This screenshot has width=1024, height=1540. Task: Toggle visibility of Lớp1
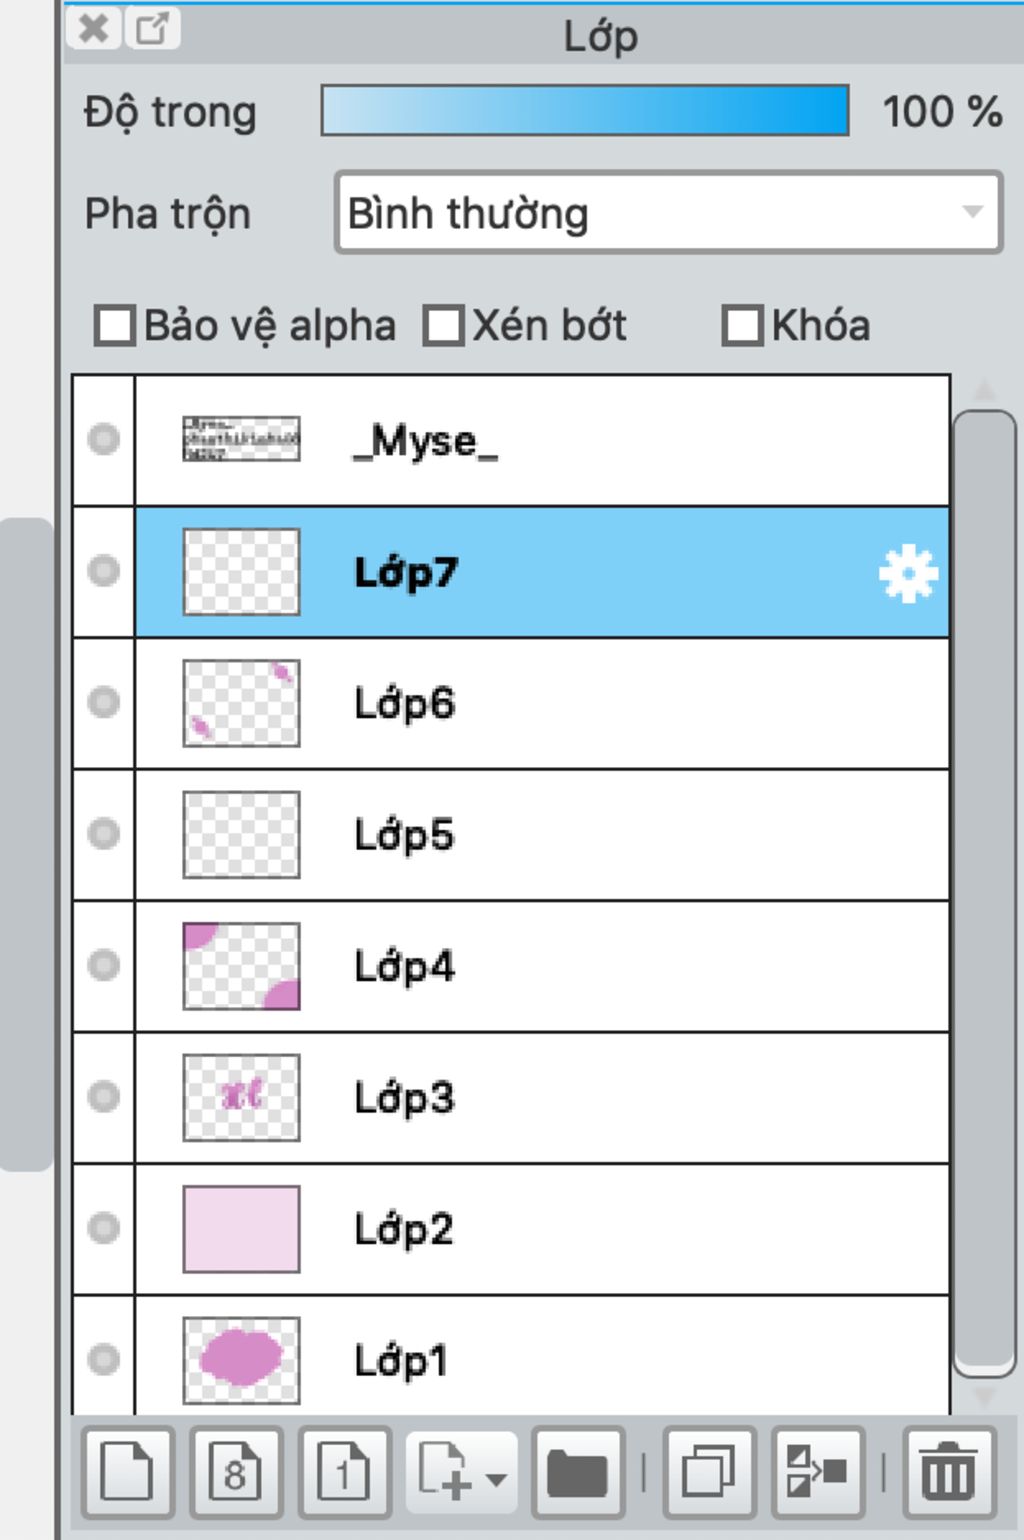[x=104, y=1357]
